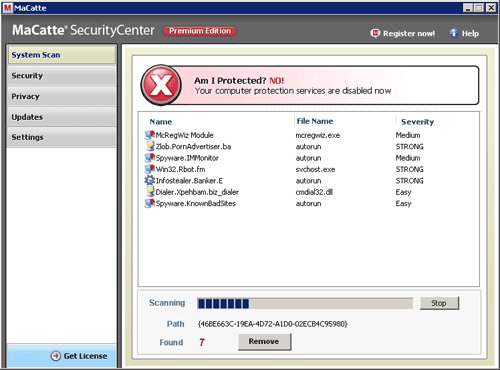Click the Win32.Rbot.fm threat icon
The height and width of the screenshot is (370, 500).
(150, 169)
